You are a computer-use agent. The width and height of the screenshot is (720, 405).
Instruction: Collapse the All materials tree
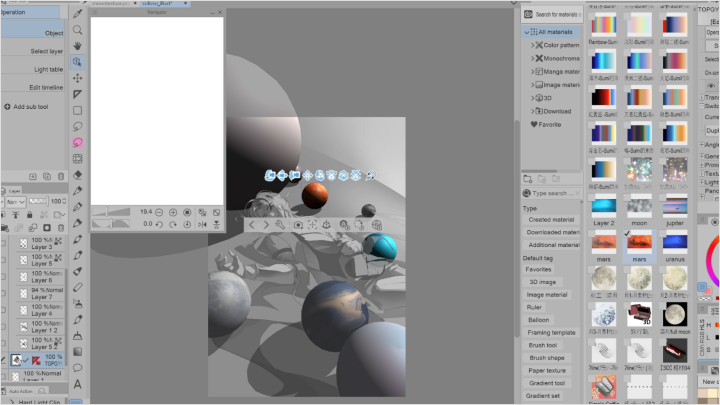(527, 32)
